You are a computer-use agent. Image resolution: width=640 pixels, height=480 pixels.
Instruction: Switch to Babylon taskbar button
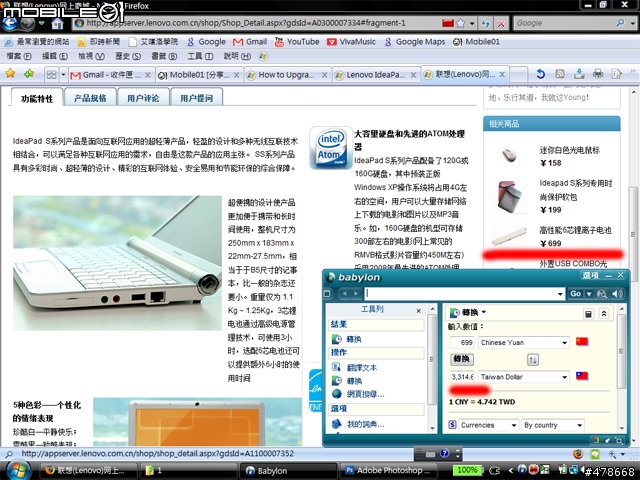(x=288, y=471)
